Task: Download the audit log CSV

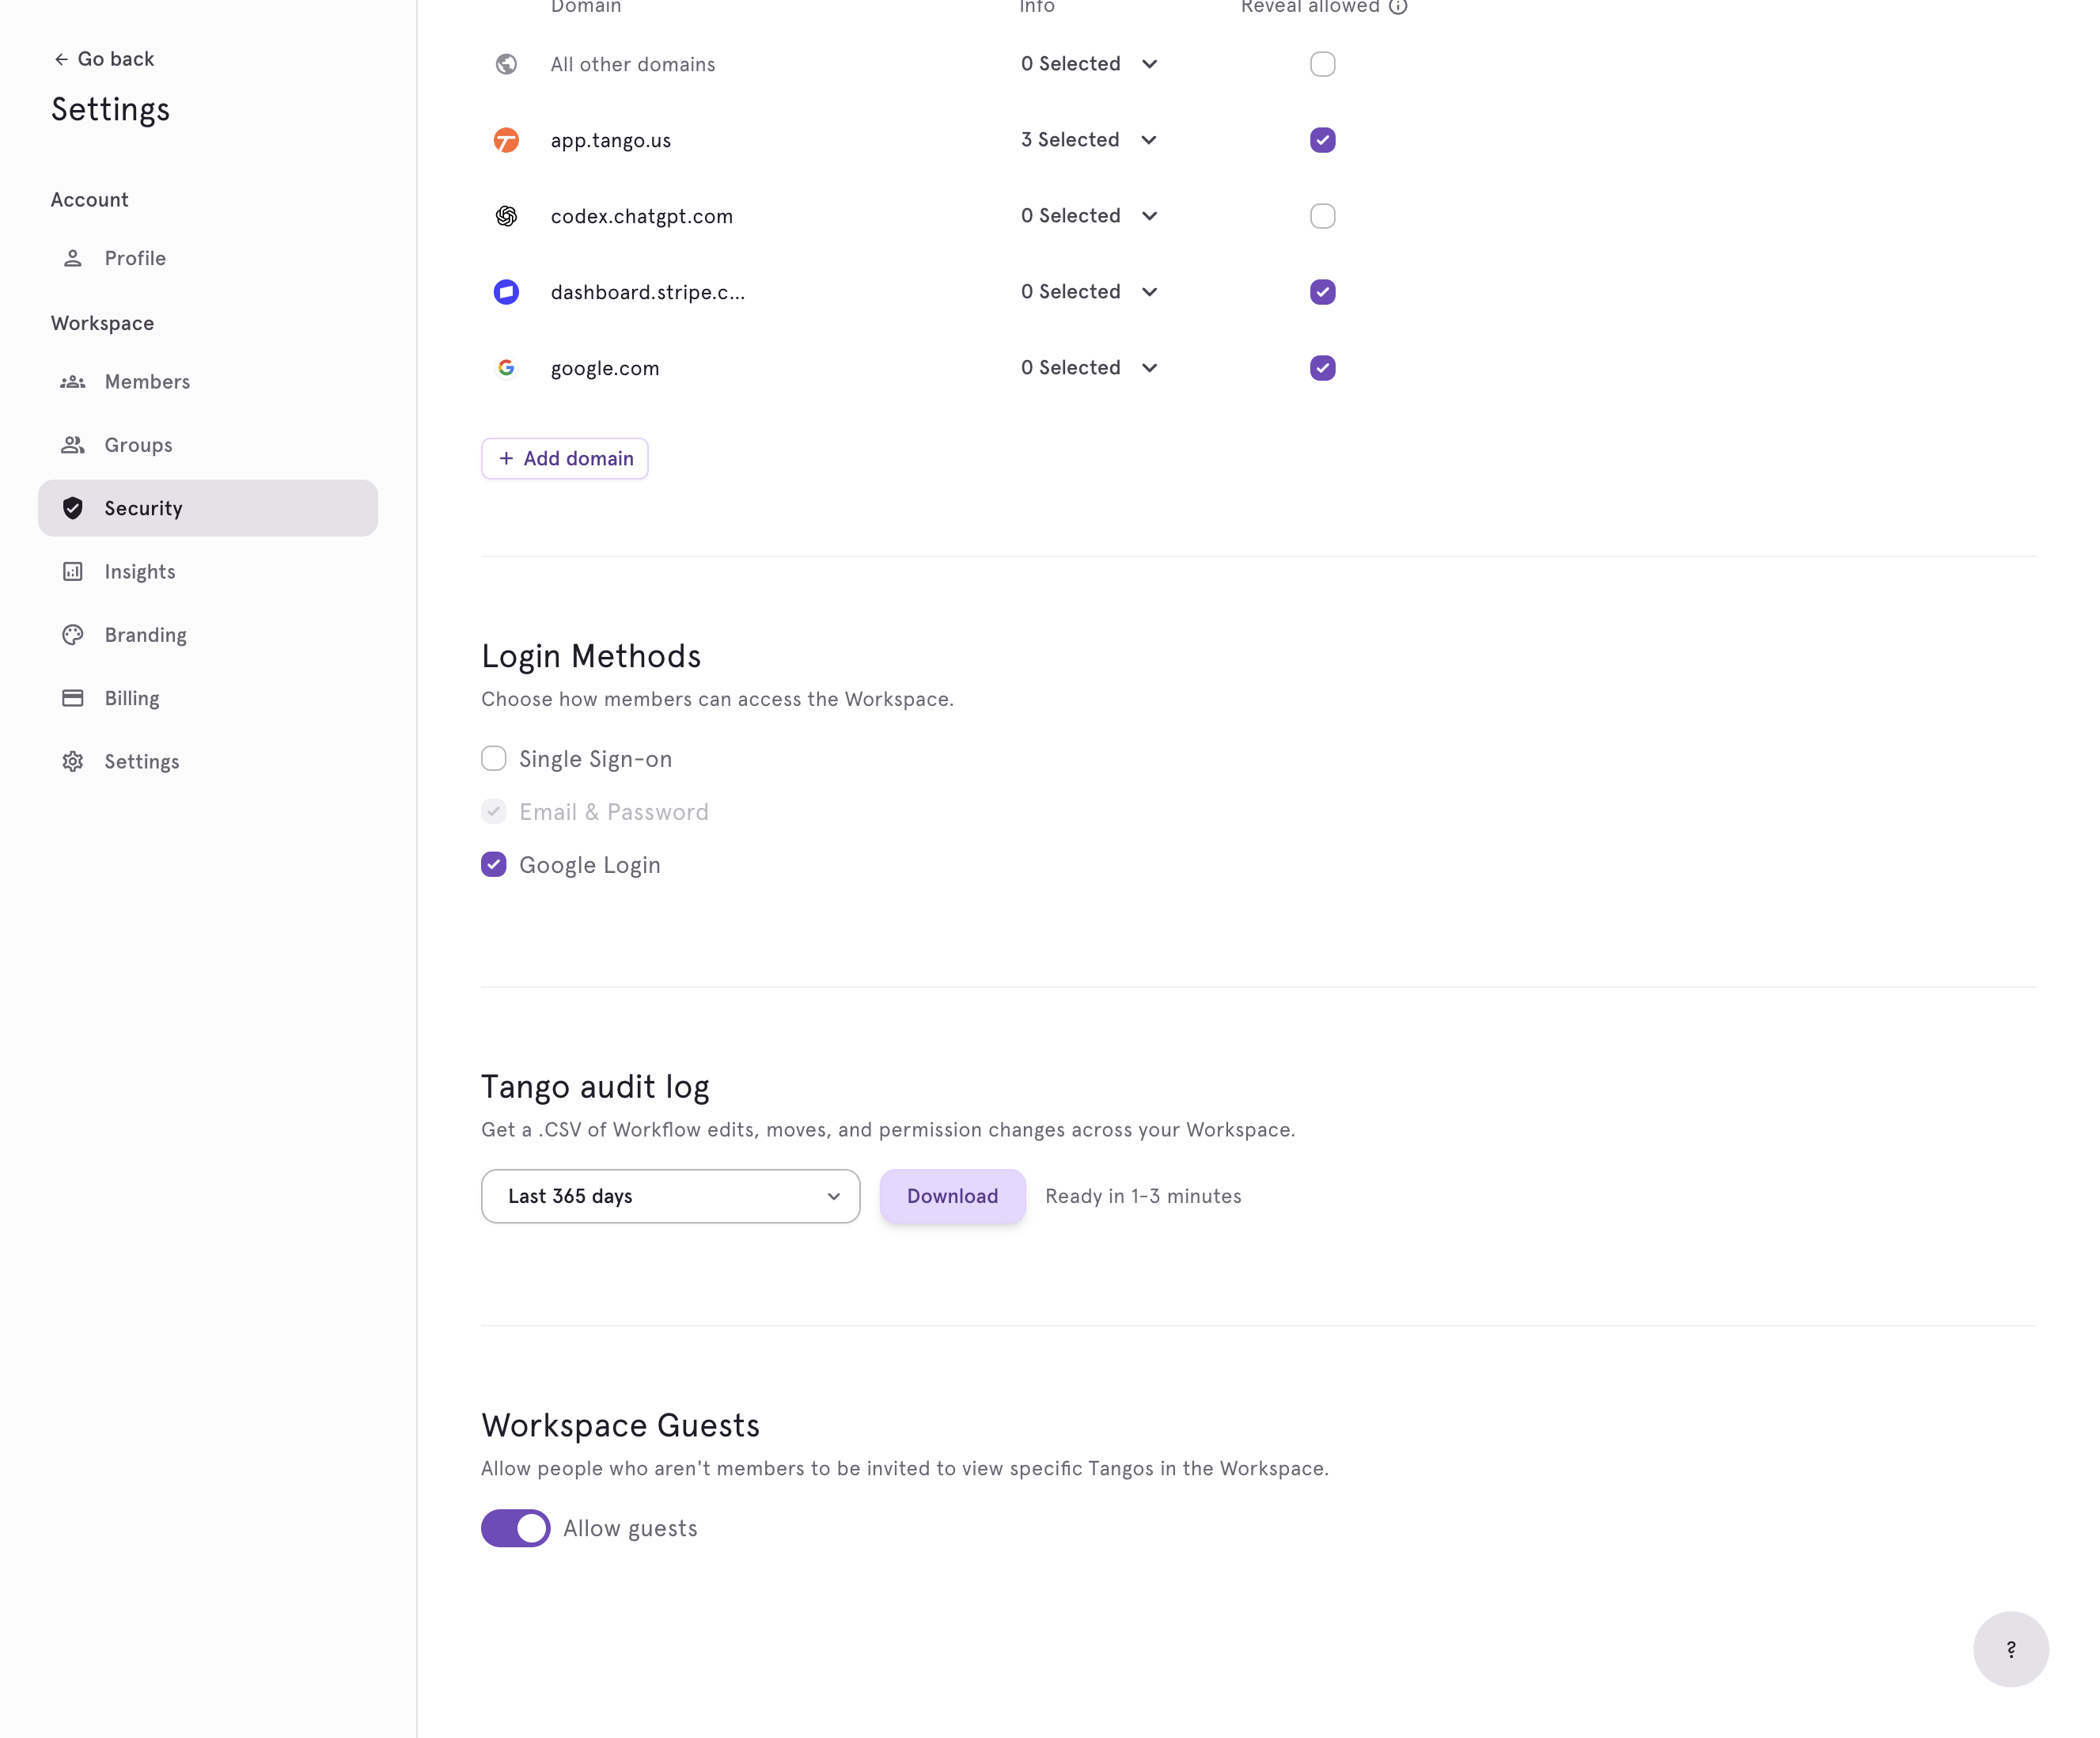Action: click(x=953, y=1196)
